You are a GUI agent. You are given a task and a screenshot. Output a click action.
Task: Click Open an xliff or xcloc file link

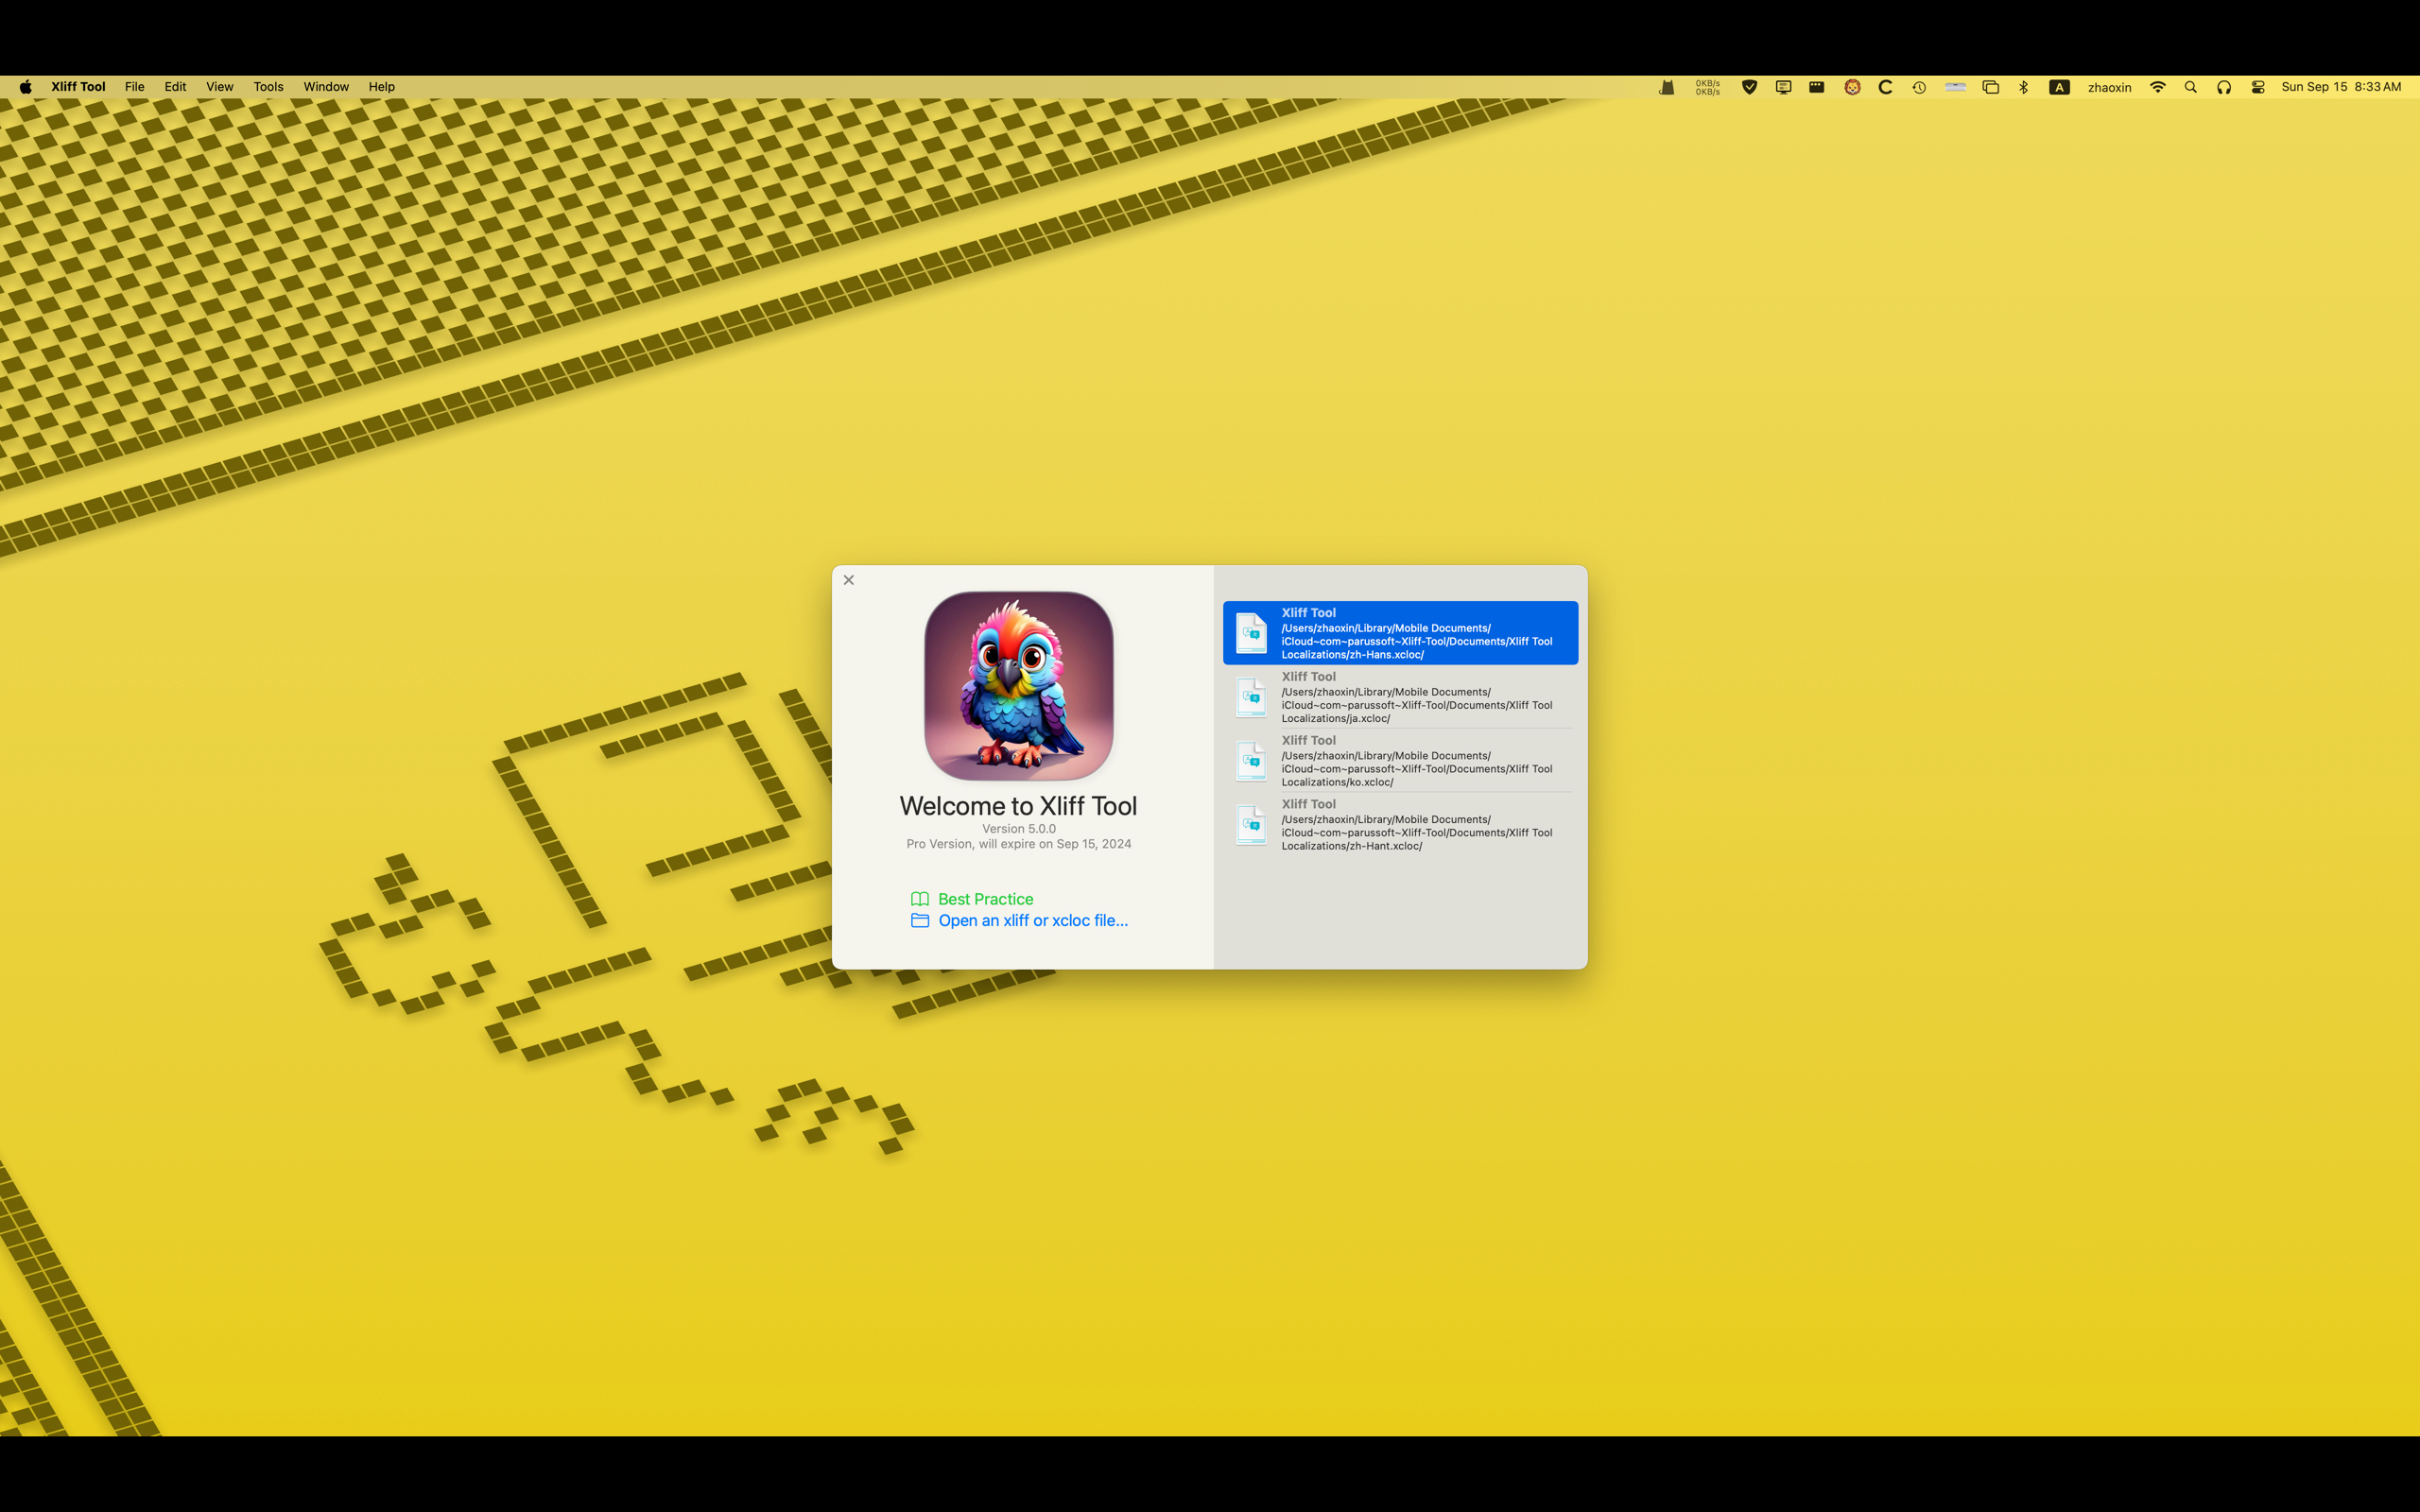click(x=1033, y=920)
